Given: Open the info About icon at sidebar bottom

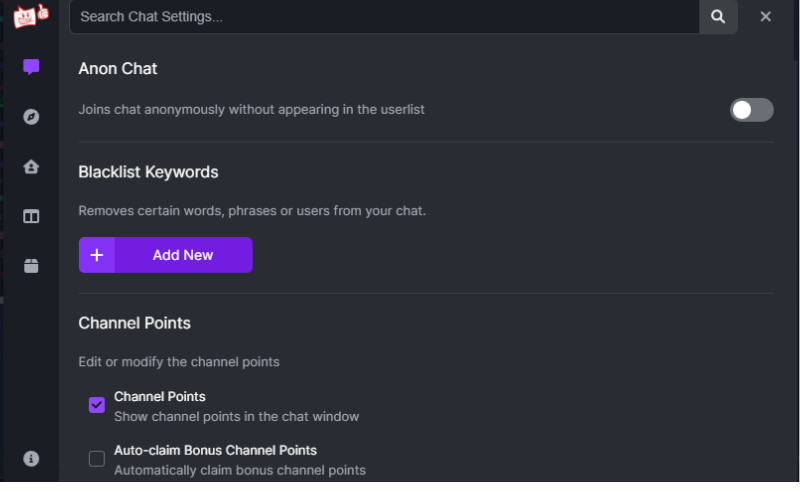Looking at the screenshot, I should 31,459.
